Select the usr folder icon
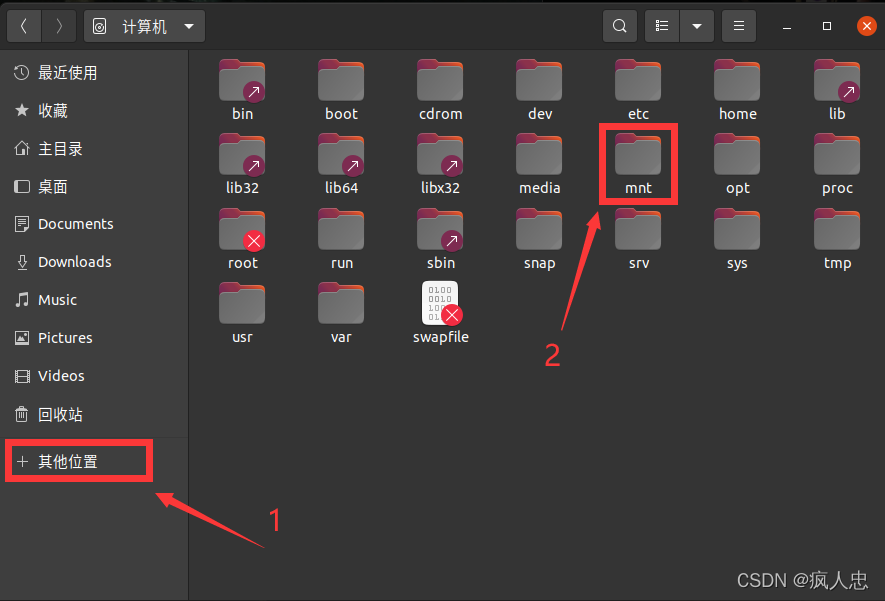Image resolution: width=885 pixels, height=601 pixels. [242, 304]
